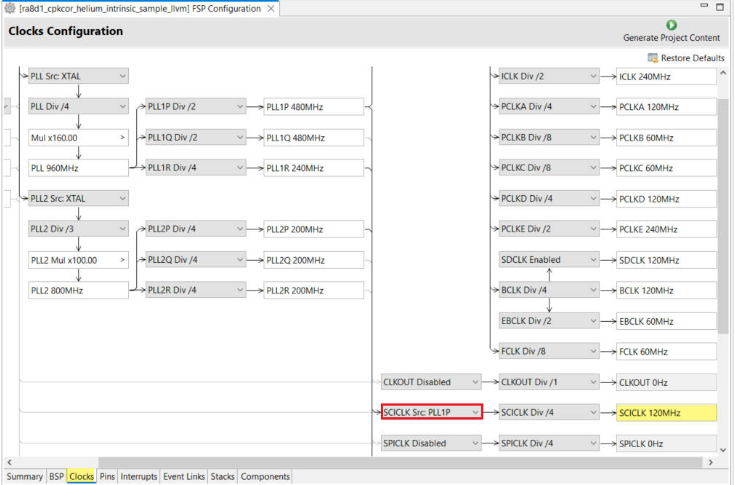Open the Stacks tab
This screenshot has height=485, width=735.
[x=222, y=477]
